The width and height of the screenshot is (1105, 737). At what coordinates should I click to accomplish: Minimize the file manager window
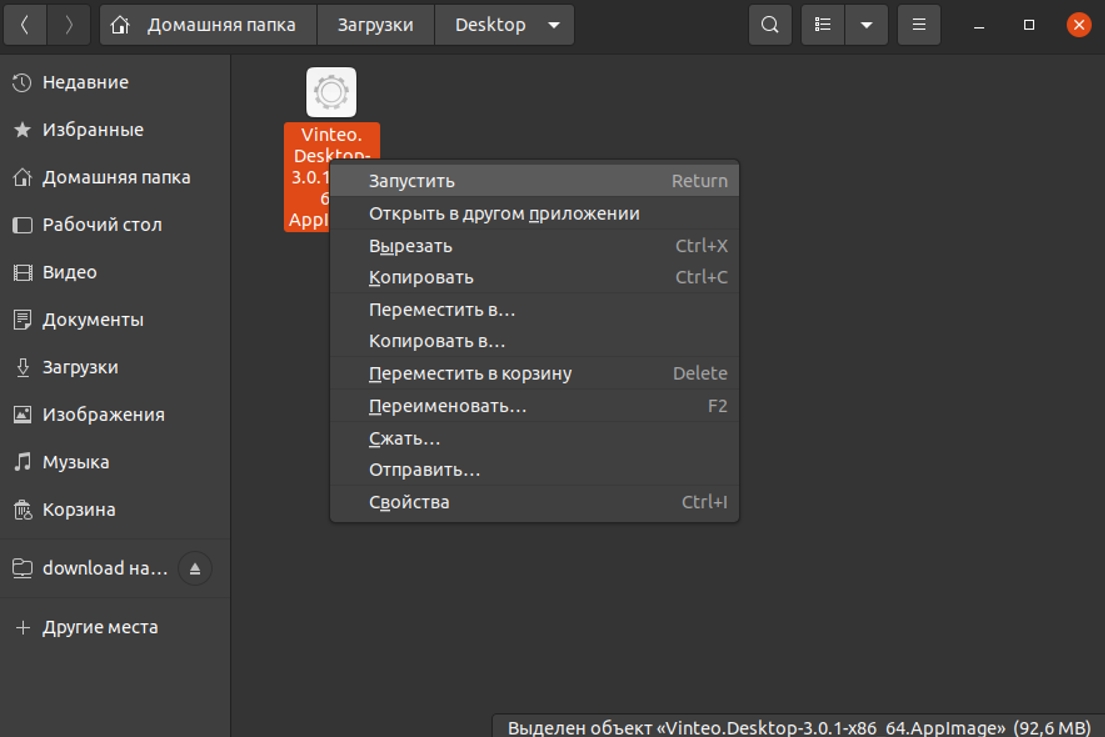coord(979,25)
